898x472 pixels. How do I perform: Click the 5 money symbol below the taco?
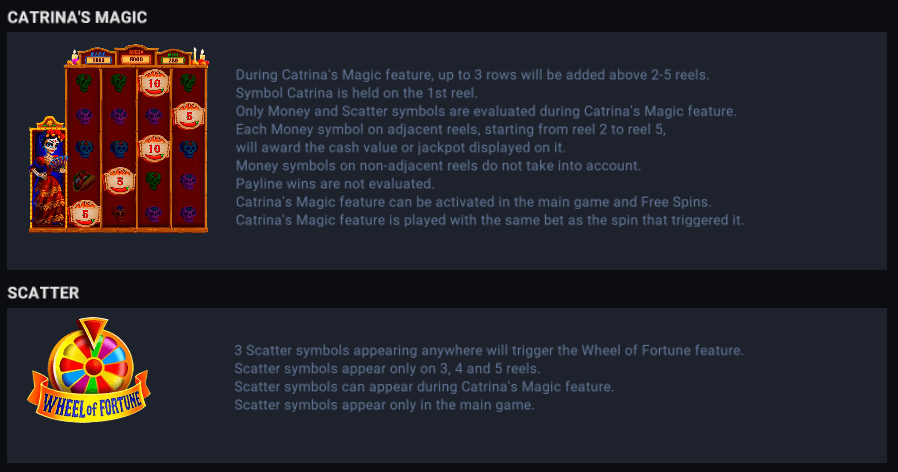pyautogui.click(x=85, y=212)
